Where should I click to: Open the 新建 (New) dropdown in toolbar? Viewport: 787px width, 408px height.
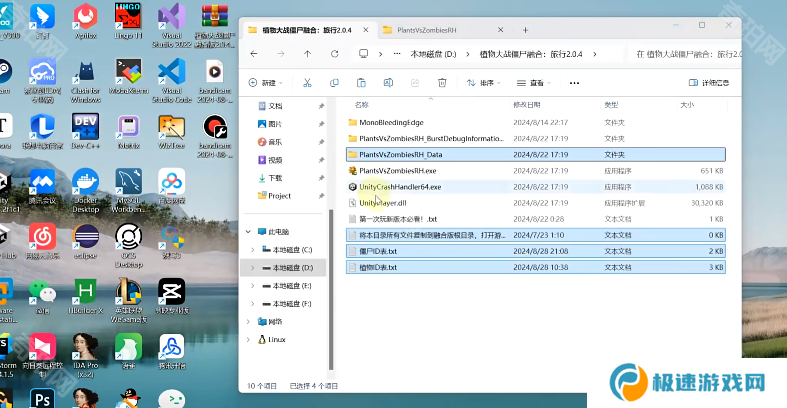pos(266,83)
